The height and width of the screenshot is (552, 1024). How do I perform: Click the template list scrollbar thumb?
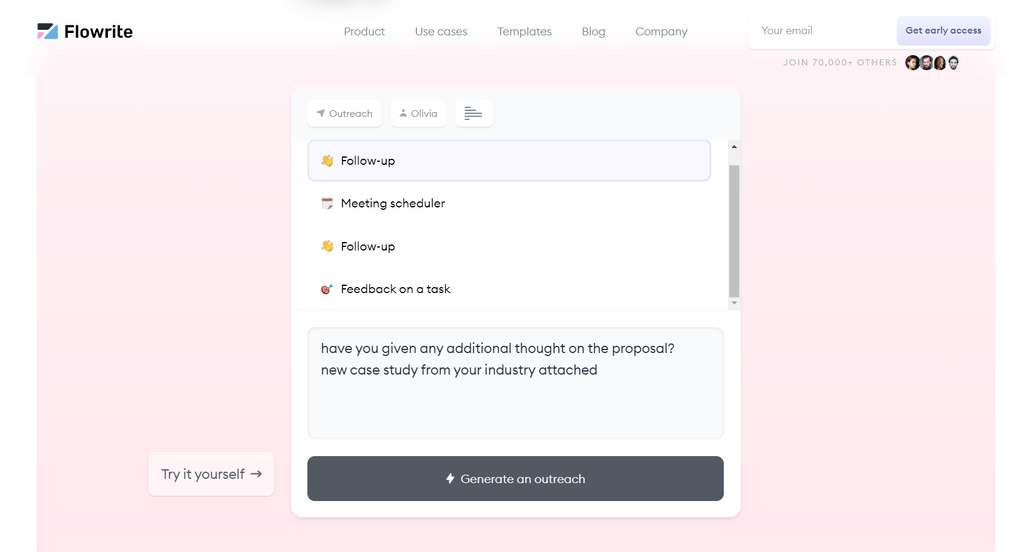click(734, 230)
